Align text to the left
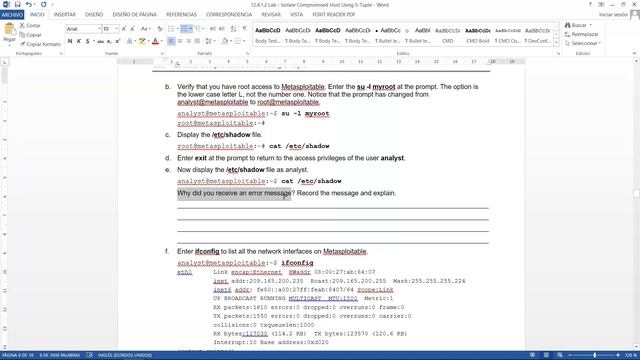Screen dimensions: 640x360 click(171, 41)
